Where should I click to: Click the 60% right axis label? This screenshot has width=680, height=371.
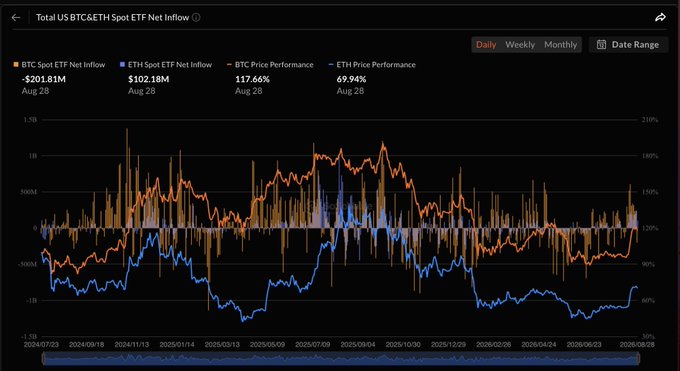[648, 300]
